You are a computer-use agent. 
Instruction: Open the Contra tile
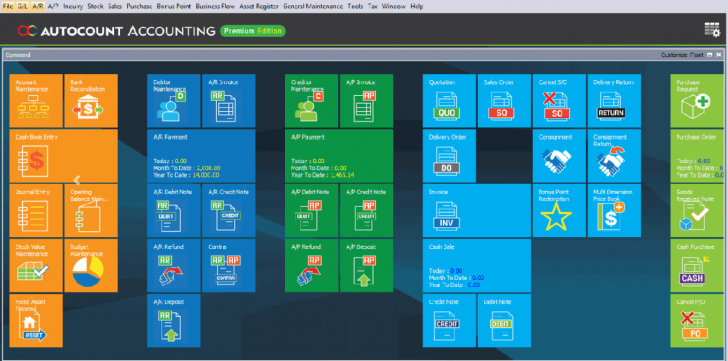click(x=228, y=265)
